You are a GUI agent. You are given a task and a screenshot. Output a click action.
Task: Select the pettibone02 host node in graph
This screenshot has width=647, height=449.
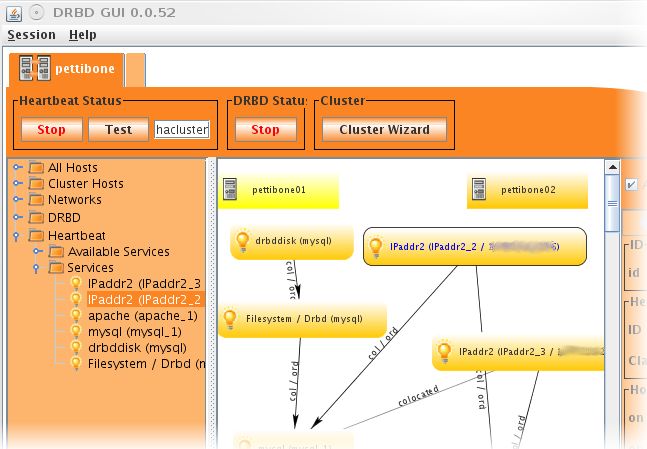(527, 190)
